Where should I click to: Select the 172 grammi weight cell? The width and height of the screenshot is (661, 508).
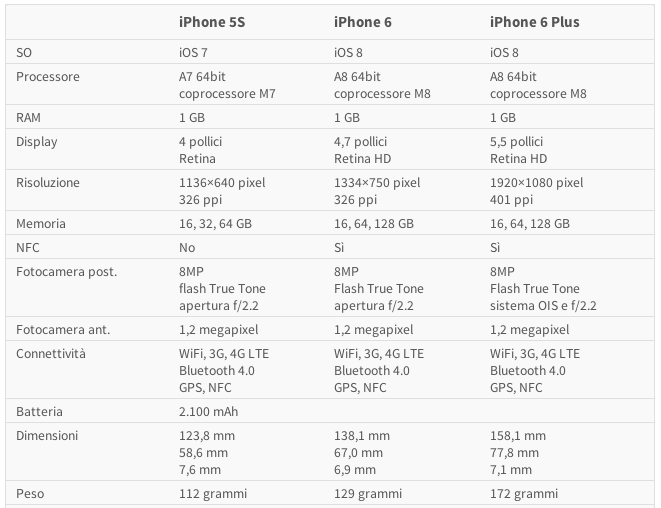[524, 494]
